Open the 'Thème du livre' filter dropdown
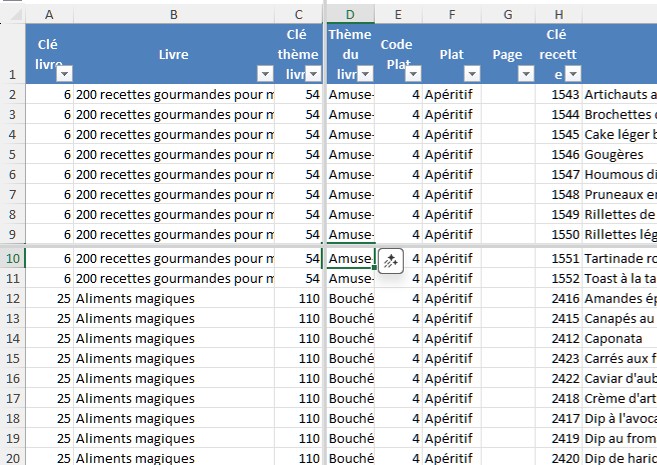Screen dimensions: 657x465 tap(363, 74)
